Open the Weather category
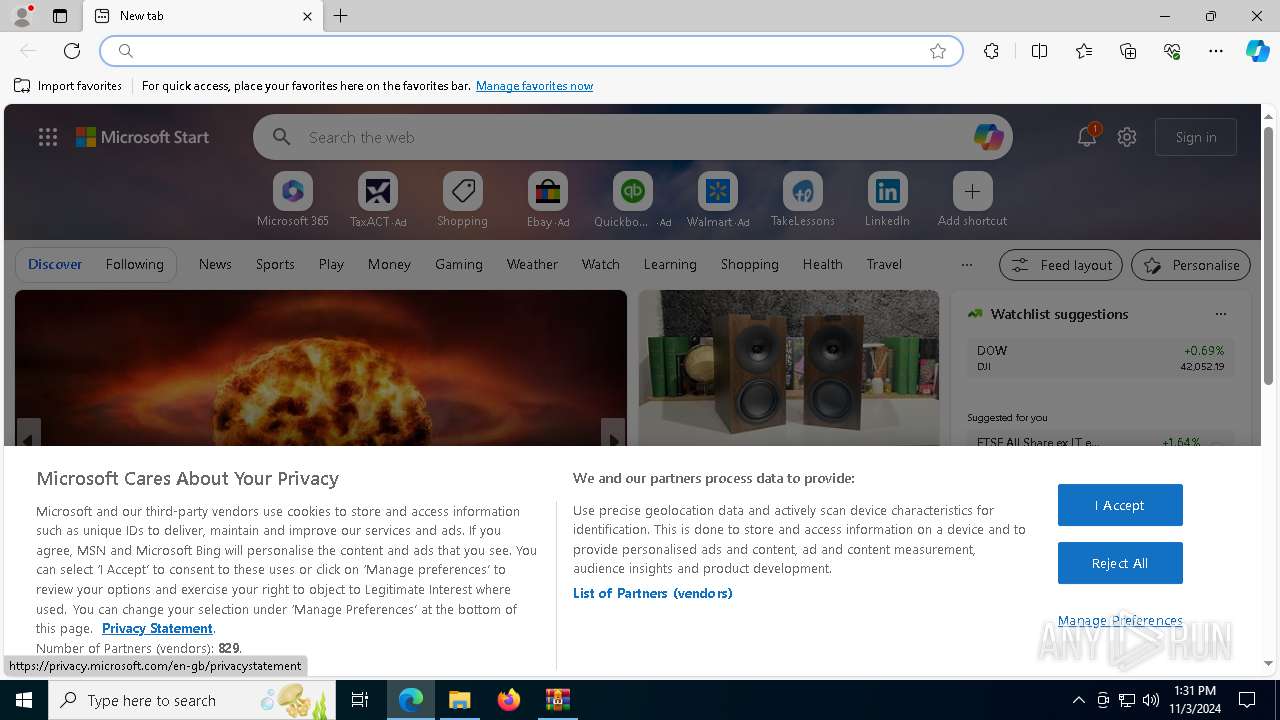Viewport: 1280px width, 720px height. pos(532,264)
